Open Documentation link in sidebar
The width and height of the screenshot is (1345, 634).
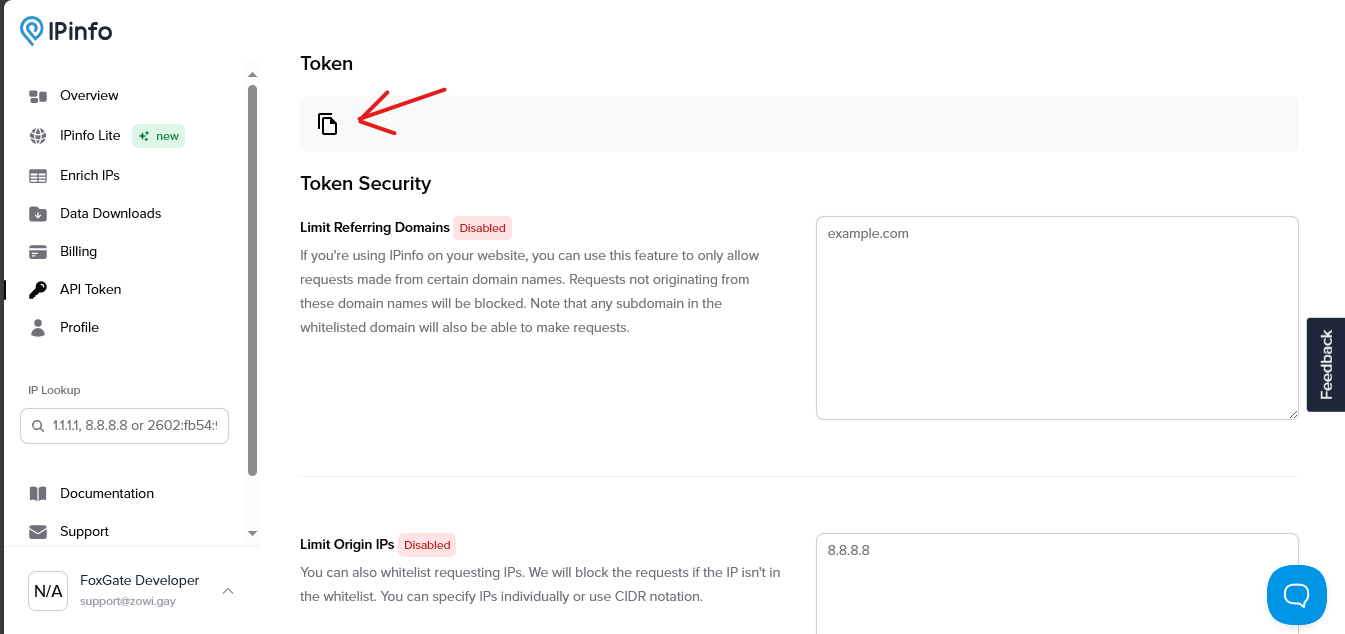[107, 494]
